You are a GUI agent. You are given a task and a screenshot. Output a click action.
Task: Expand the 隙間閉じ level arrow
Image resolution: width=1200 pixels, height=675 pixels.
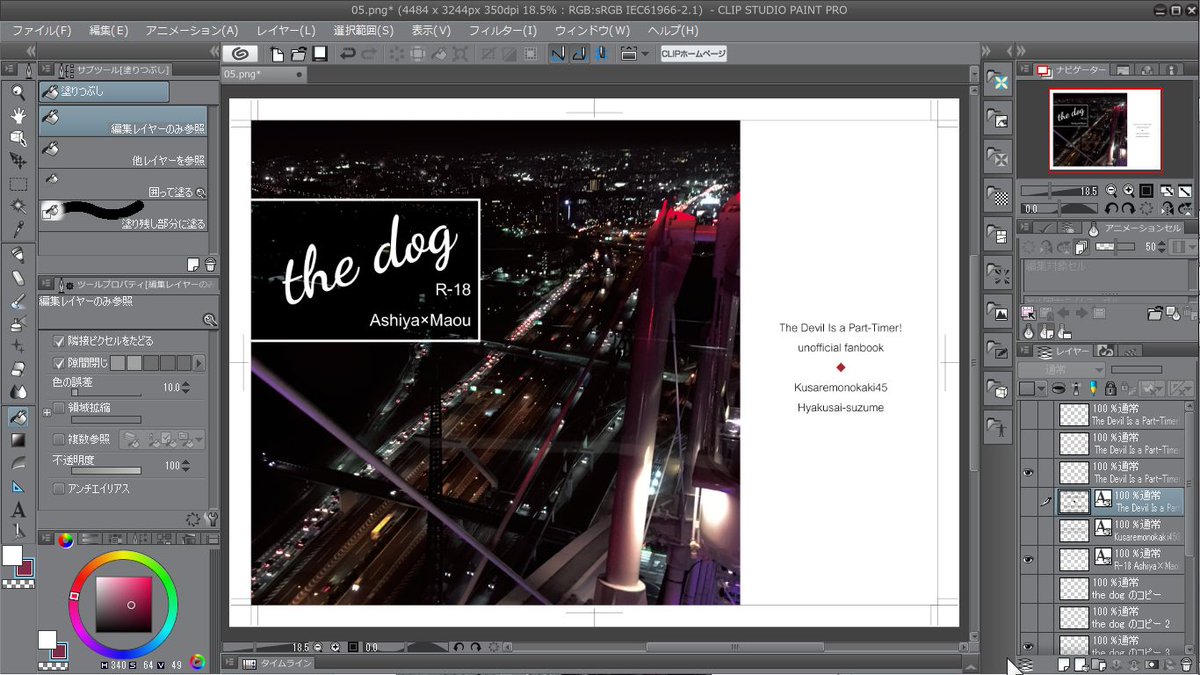point(198,363)
